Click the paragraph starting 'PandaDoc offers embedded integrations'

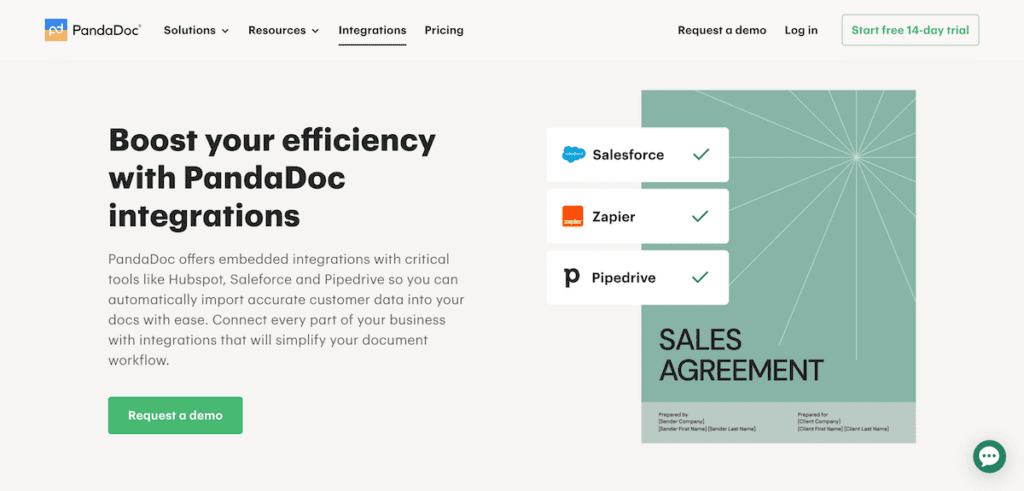pos(286,309)
